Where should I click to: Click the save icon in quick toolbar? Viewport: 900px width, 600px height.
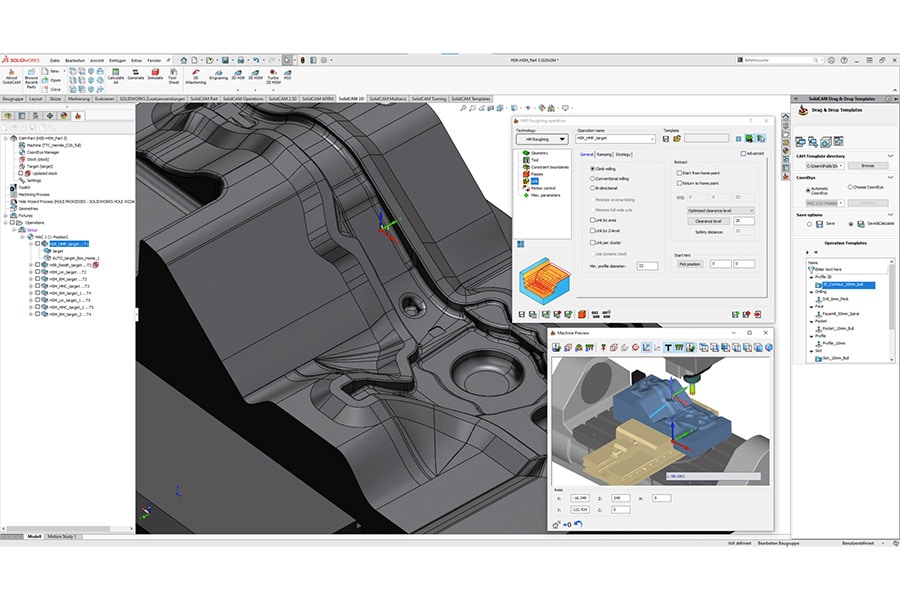(225, 60)
